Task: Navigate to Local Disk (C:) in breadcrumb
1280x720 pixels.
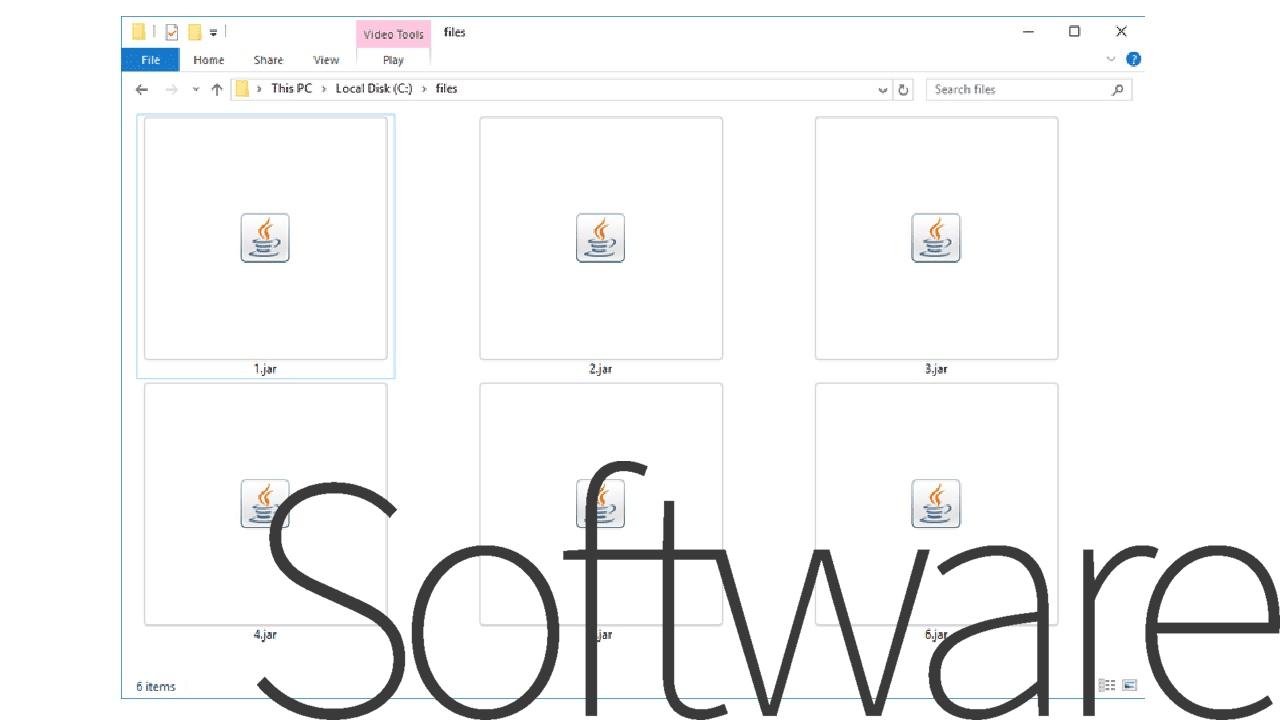Action: [374, 89]
